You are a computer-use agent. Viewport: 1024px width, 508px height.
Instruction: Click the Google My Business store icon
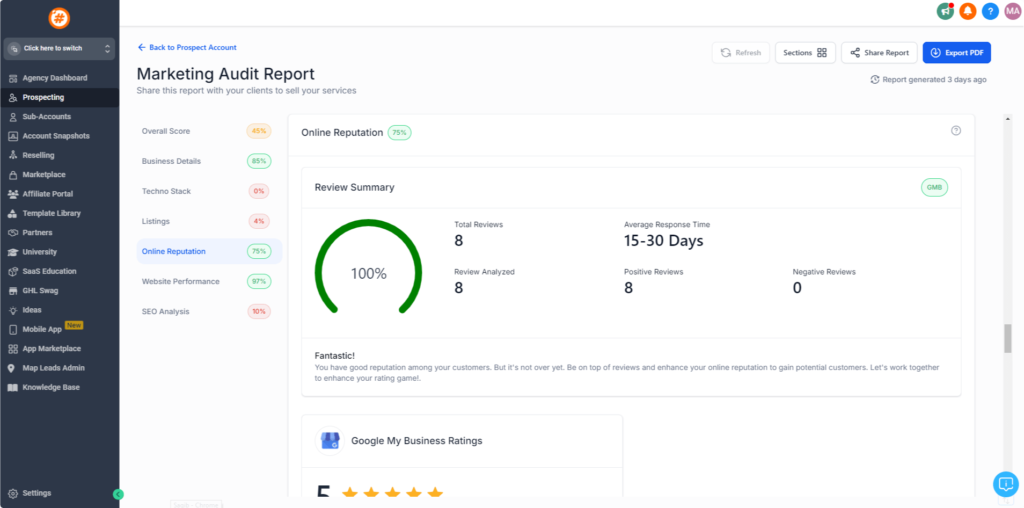coord(329,440)
